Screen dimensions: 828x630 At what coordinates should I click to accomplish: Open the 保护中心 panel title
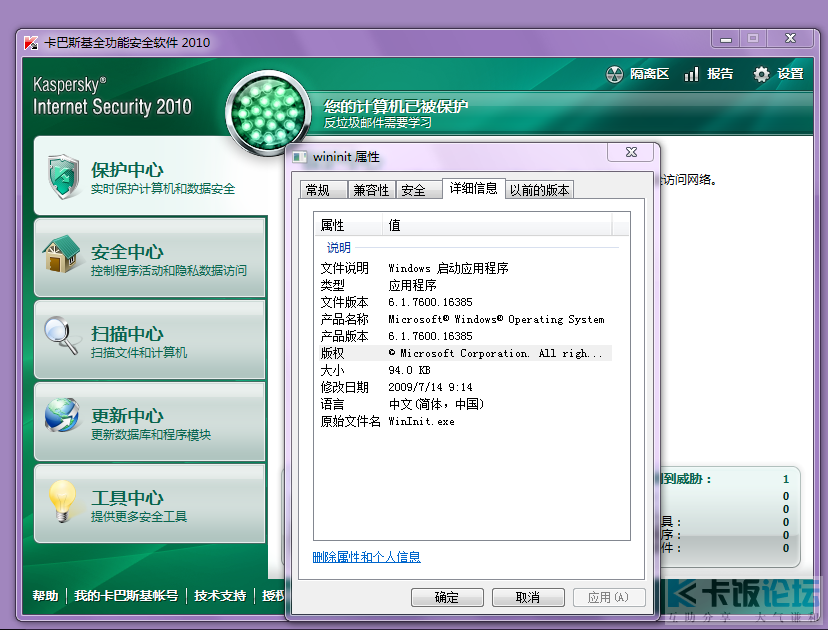click(x=127, y=170)
